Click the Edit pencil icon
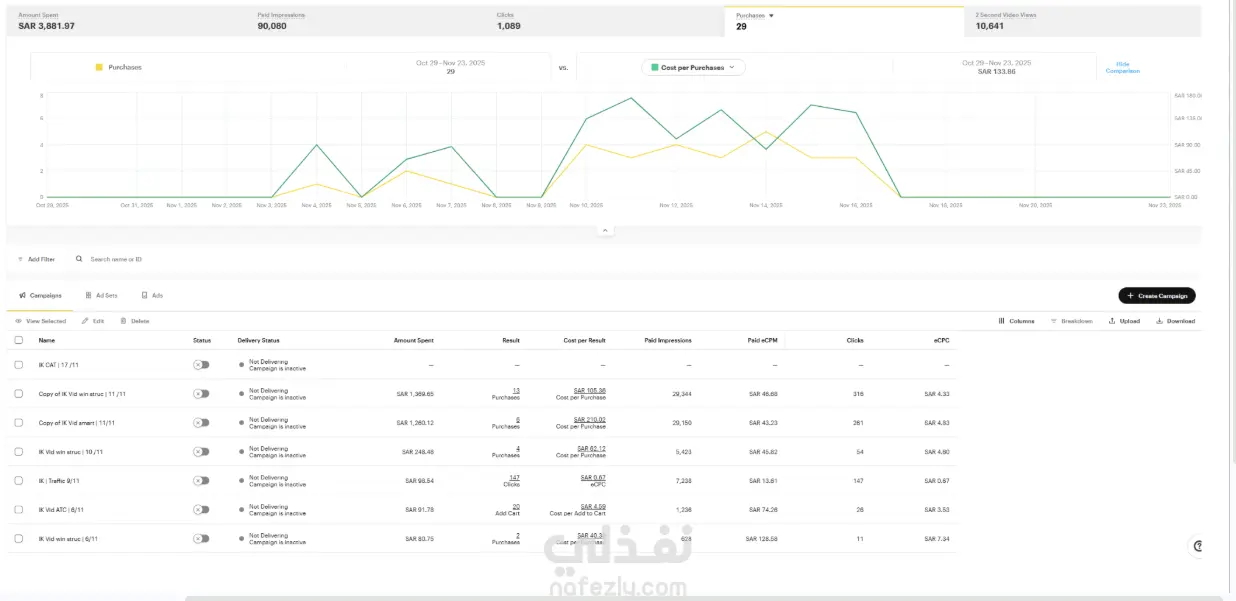Viewport: 1236px width, 601px height. click(x=86, y=321)
